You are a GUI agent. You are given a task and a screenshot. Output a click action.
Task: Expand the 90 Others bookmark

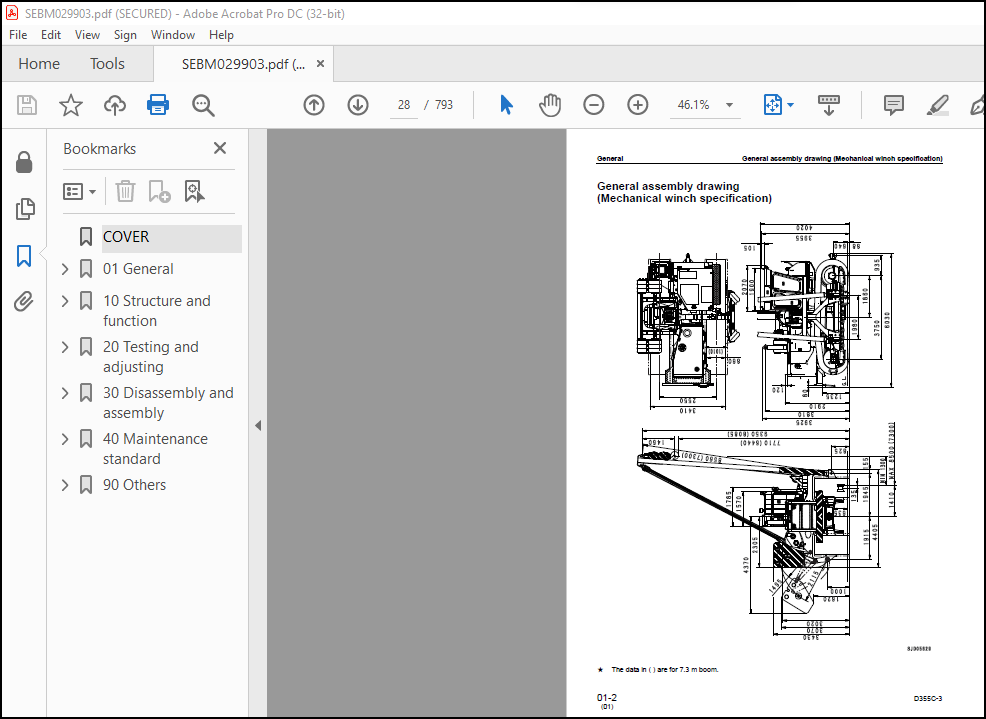click(65, 485)
